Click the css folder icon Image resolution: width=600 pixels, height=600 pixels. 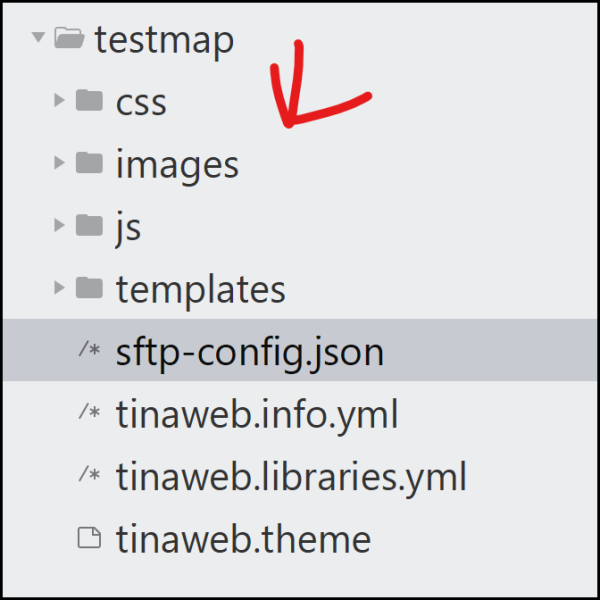(90, 101)
